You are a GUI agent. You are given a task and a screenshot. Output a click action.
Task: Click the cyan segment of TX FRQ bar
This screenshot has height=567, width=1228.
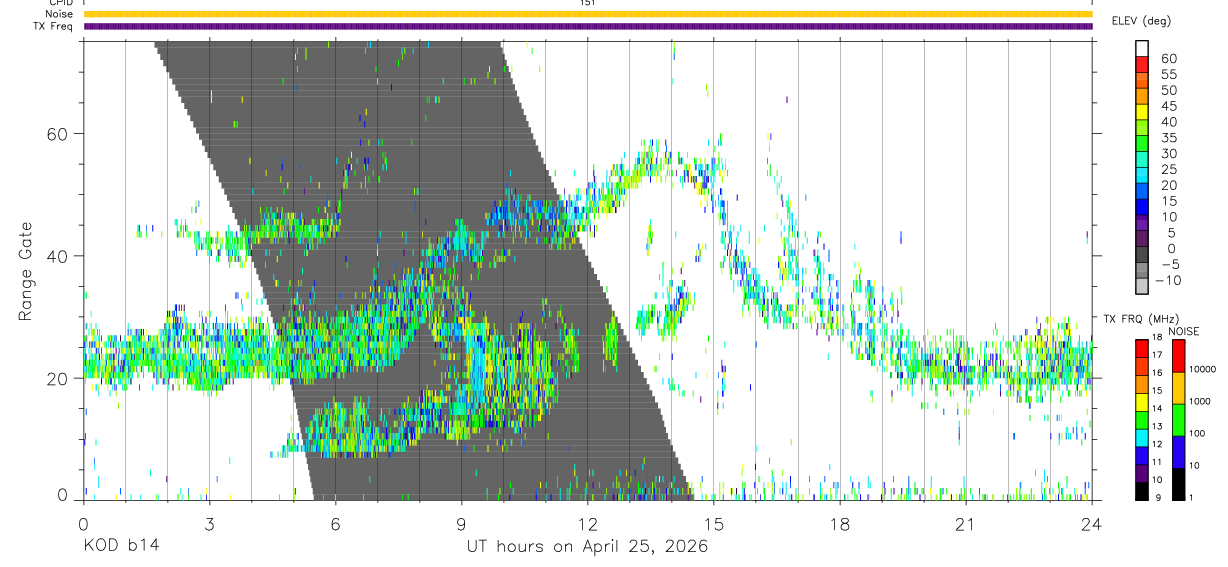(1142, 437)
